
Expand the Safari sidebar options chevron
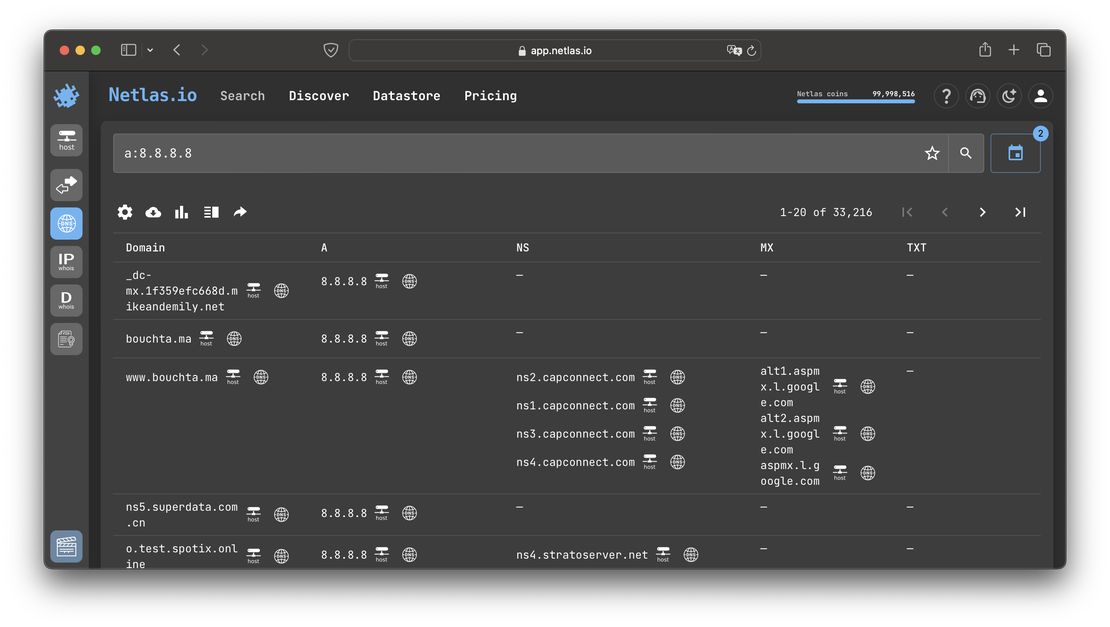[150, 50]
